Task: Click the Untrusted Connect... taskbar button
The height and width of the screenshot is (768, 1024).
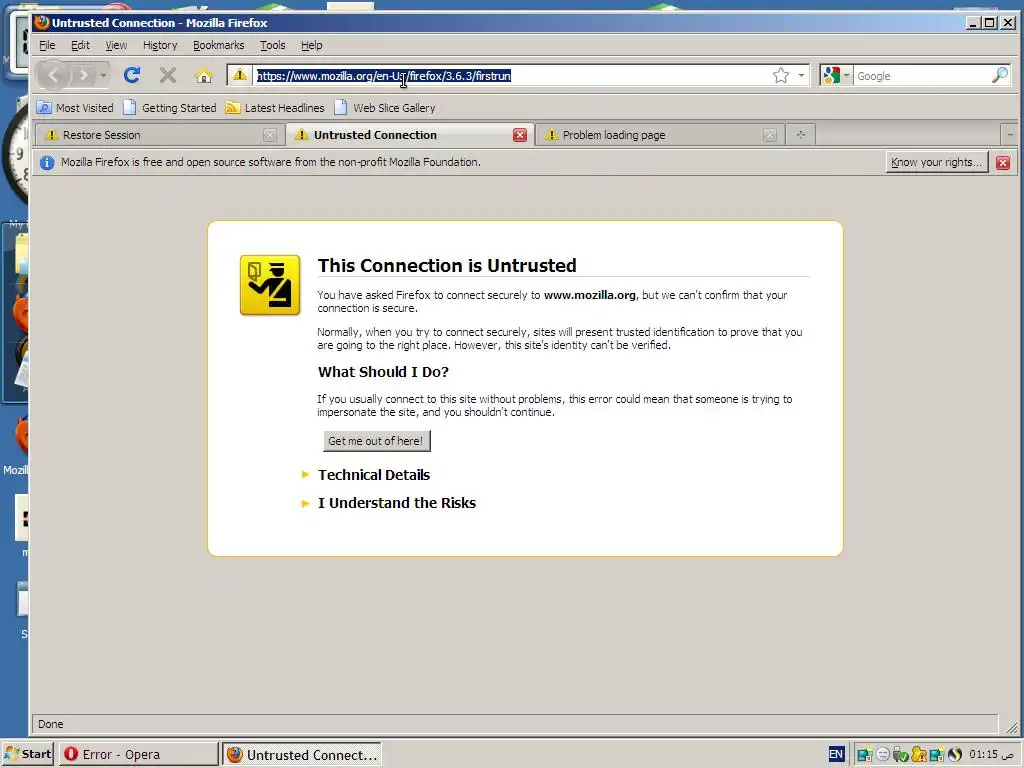Action: [x=302, y=754]
